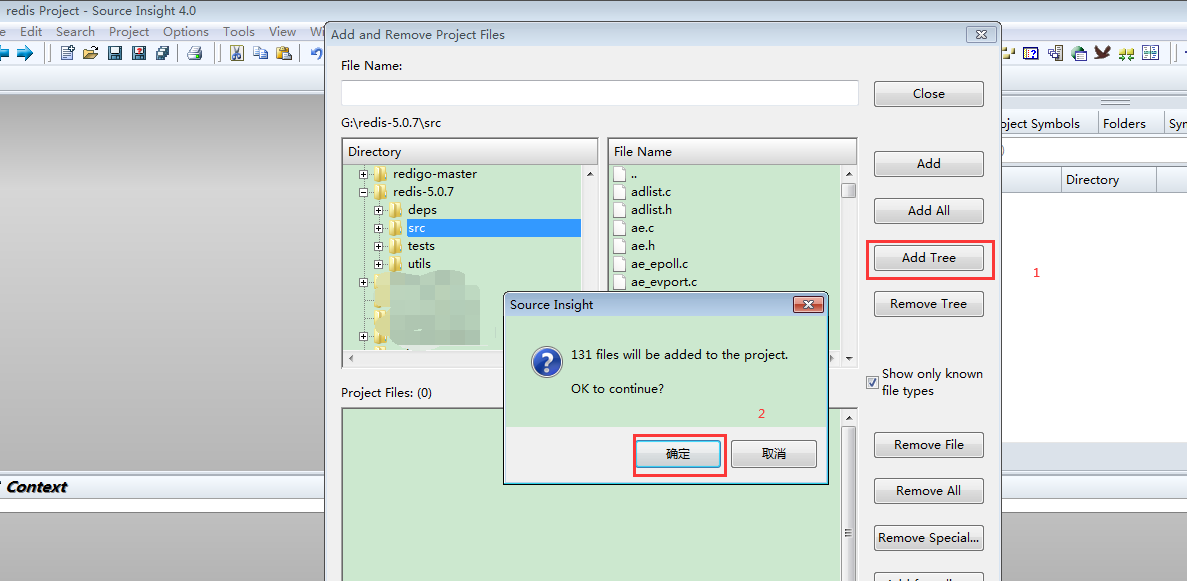Click the Add Tree button
Screen dimensions: 1187x581
click(929, 258)
